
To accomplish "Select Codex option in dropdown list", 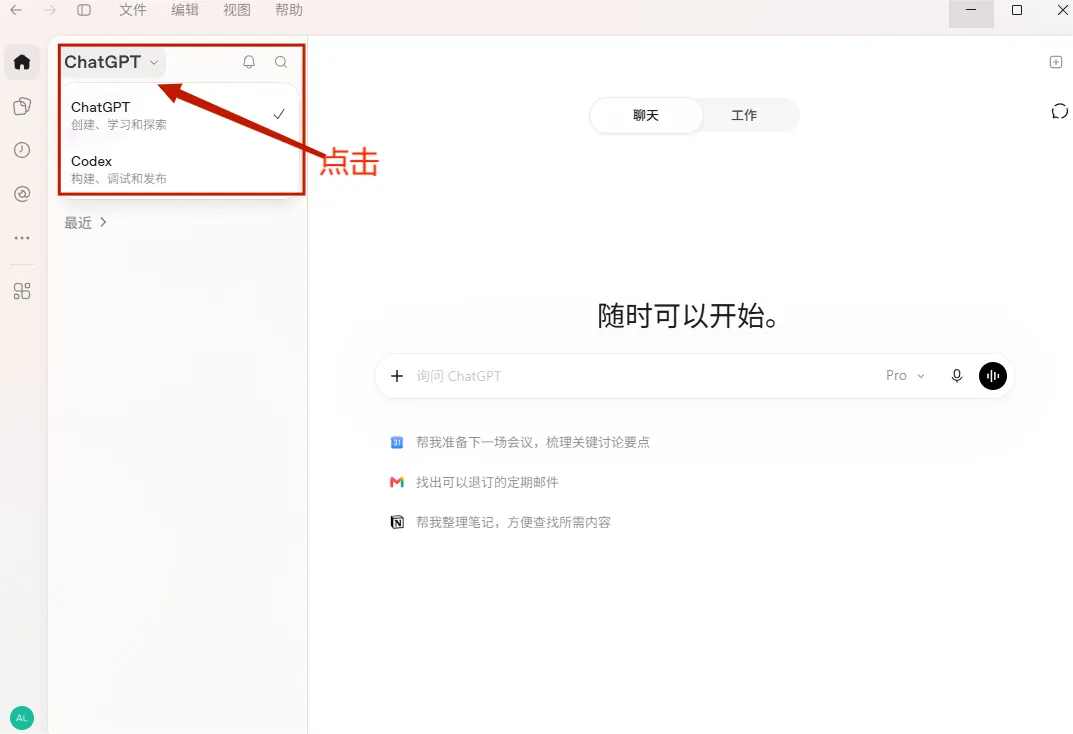I will [179, 169].
